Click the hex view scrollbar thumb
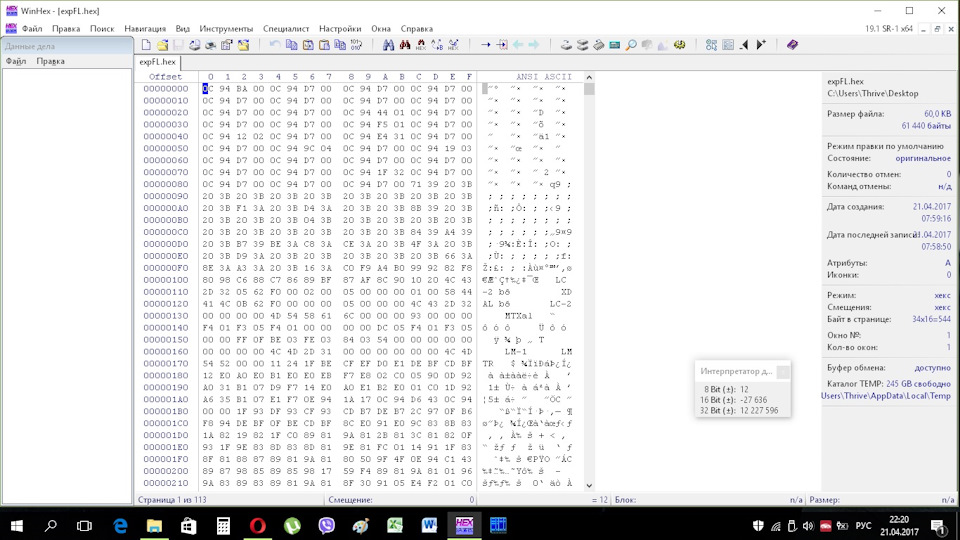This screenshot has width=960, height=540. (x=589, y=89)
